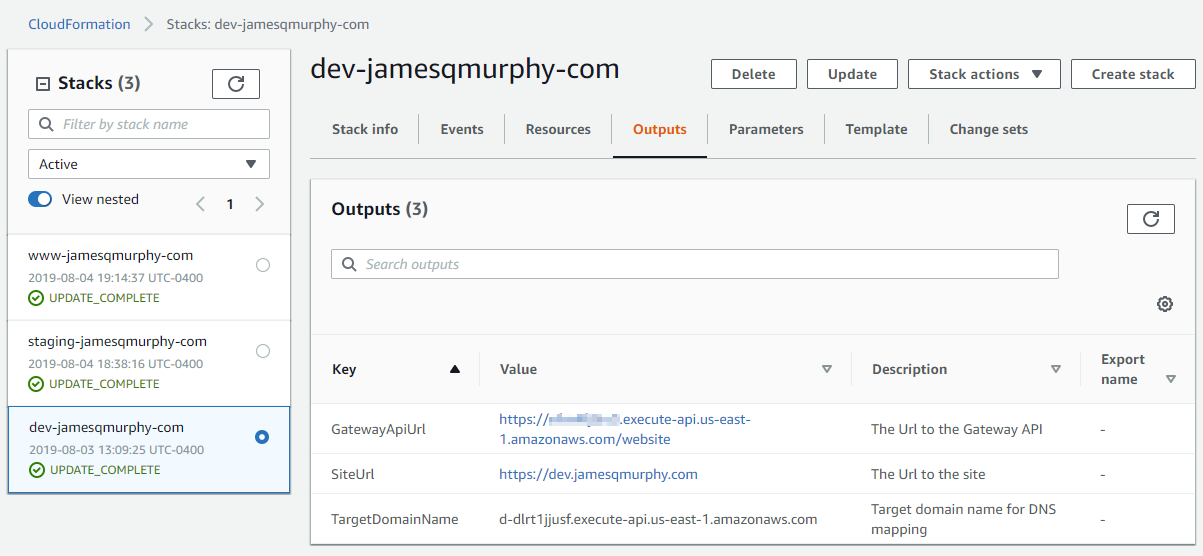Screen dimensions: 1203x556
Task: Click 'Target domain name for DNS mapping' text
Action: point(964,519)
